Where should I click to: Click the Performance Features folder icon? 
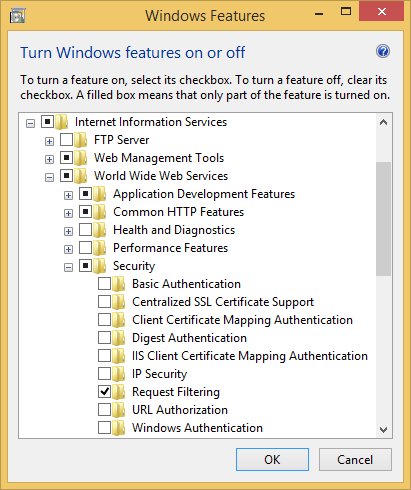tap(100, 248)
